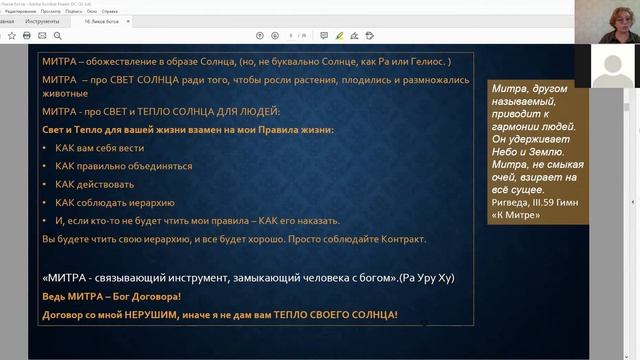Click the line 'Ведь МИТРА – Бог Договора!'

click(111, 296)
